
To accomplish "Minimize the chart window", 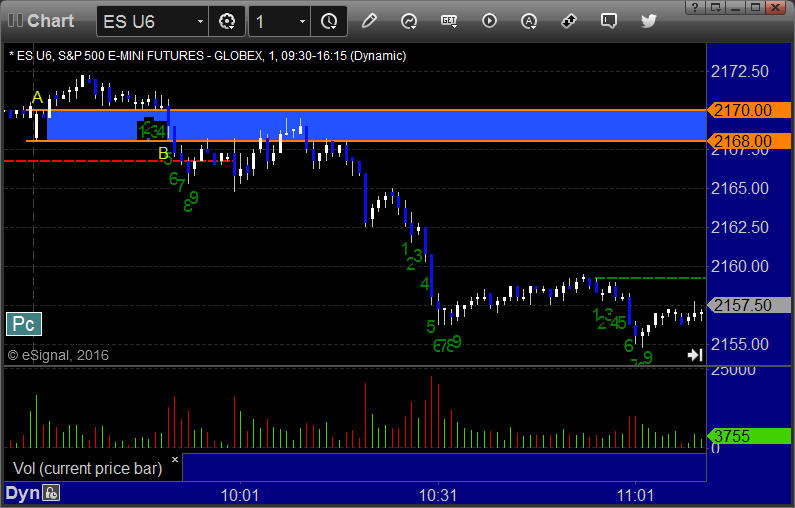I will (736, 7).
